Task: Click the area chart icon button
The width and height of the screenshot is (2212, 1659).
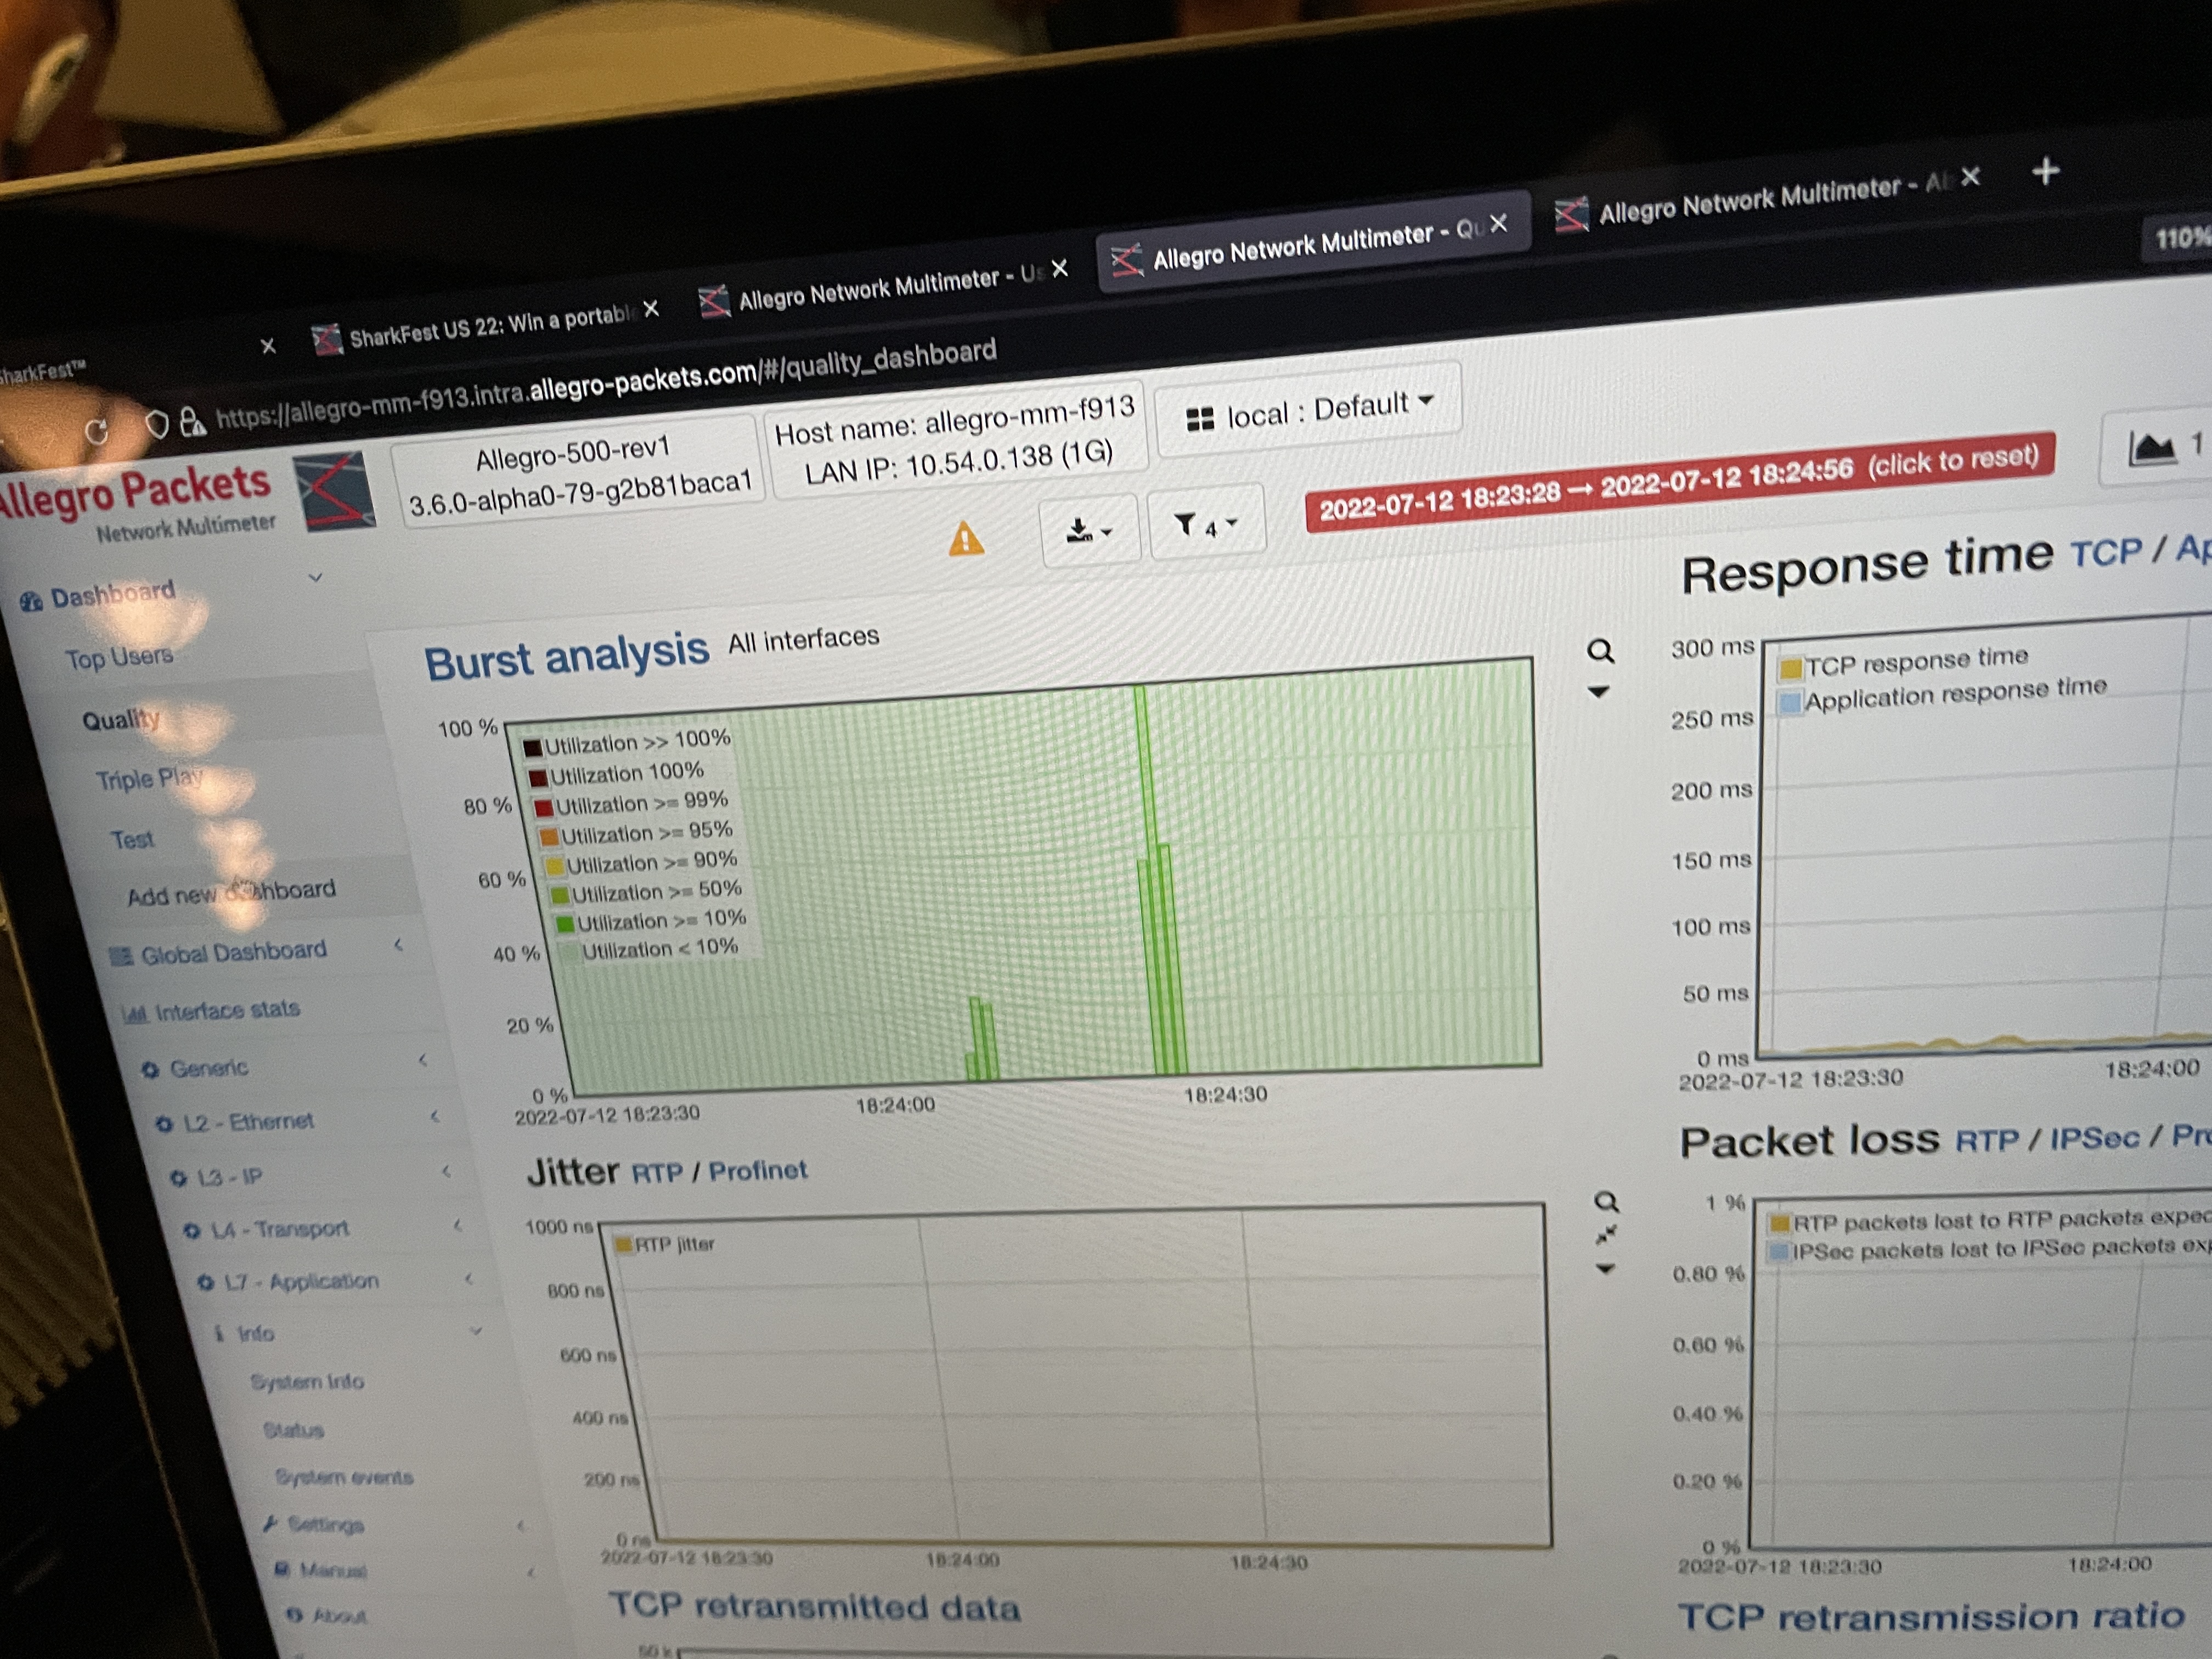Action: pos(2158,447)
